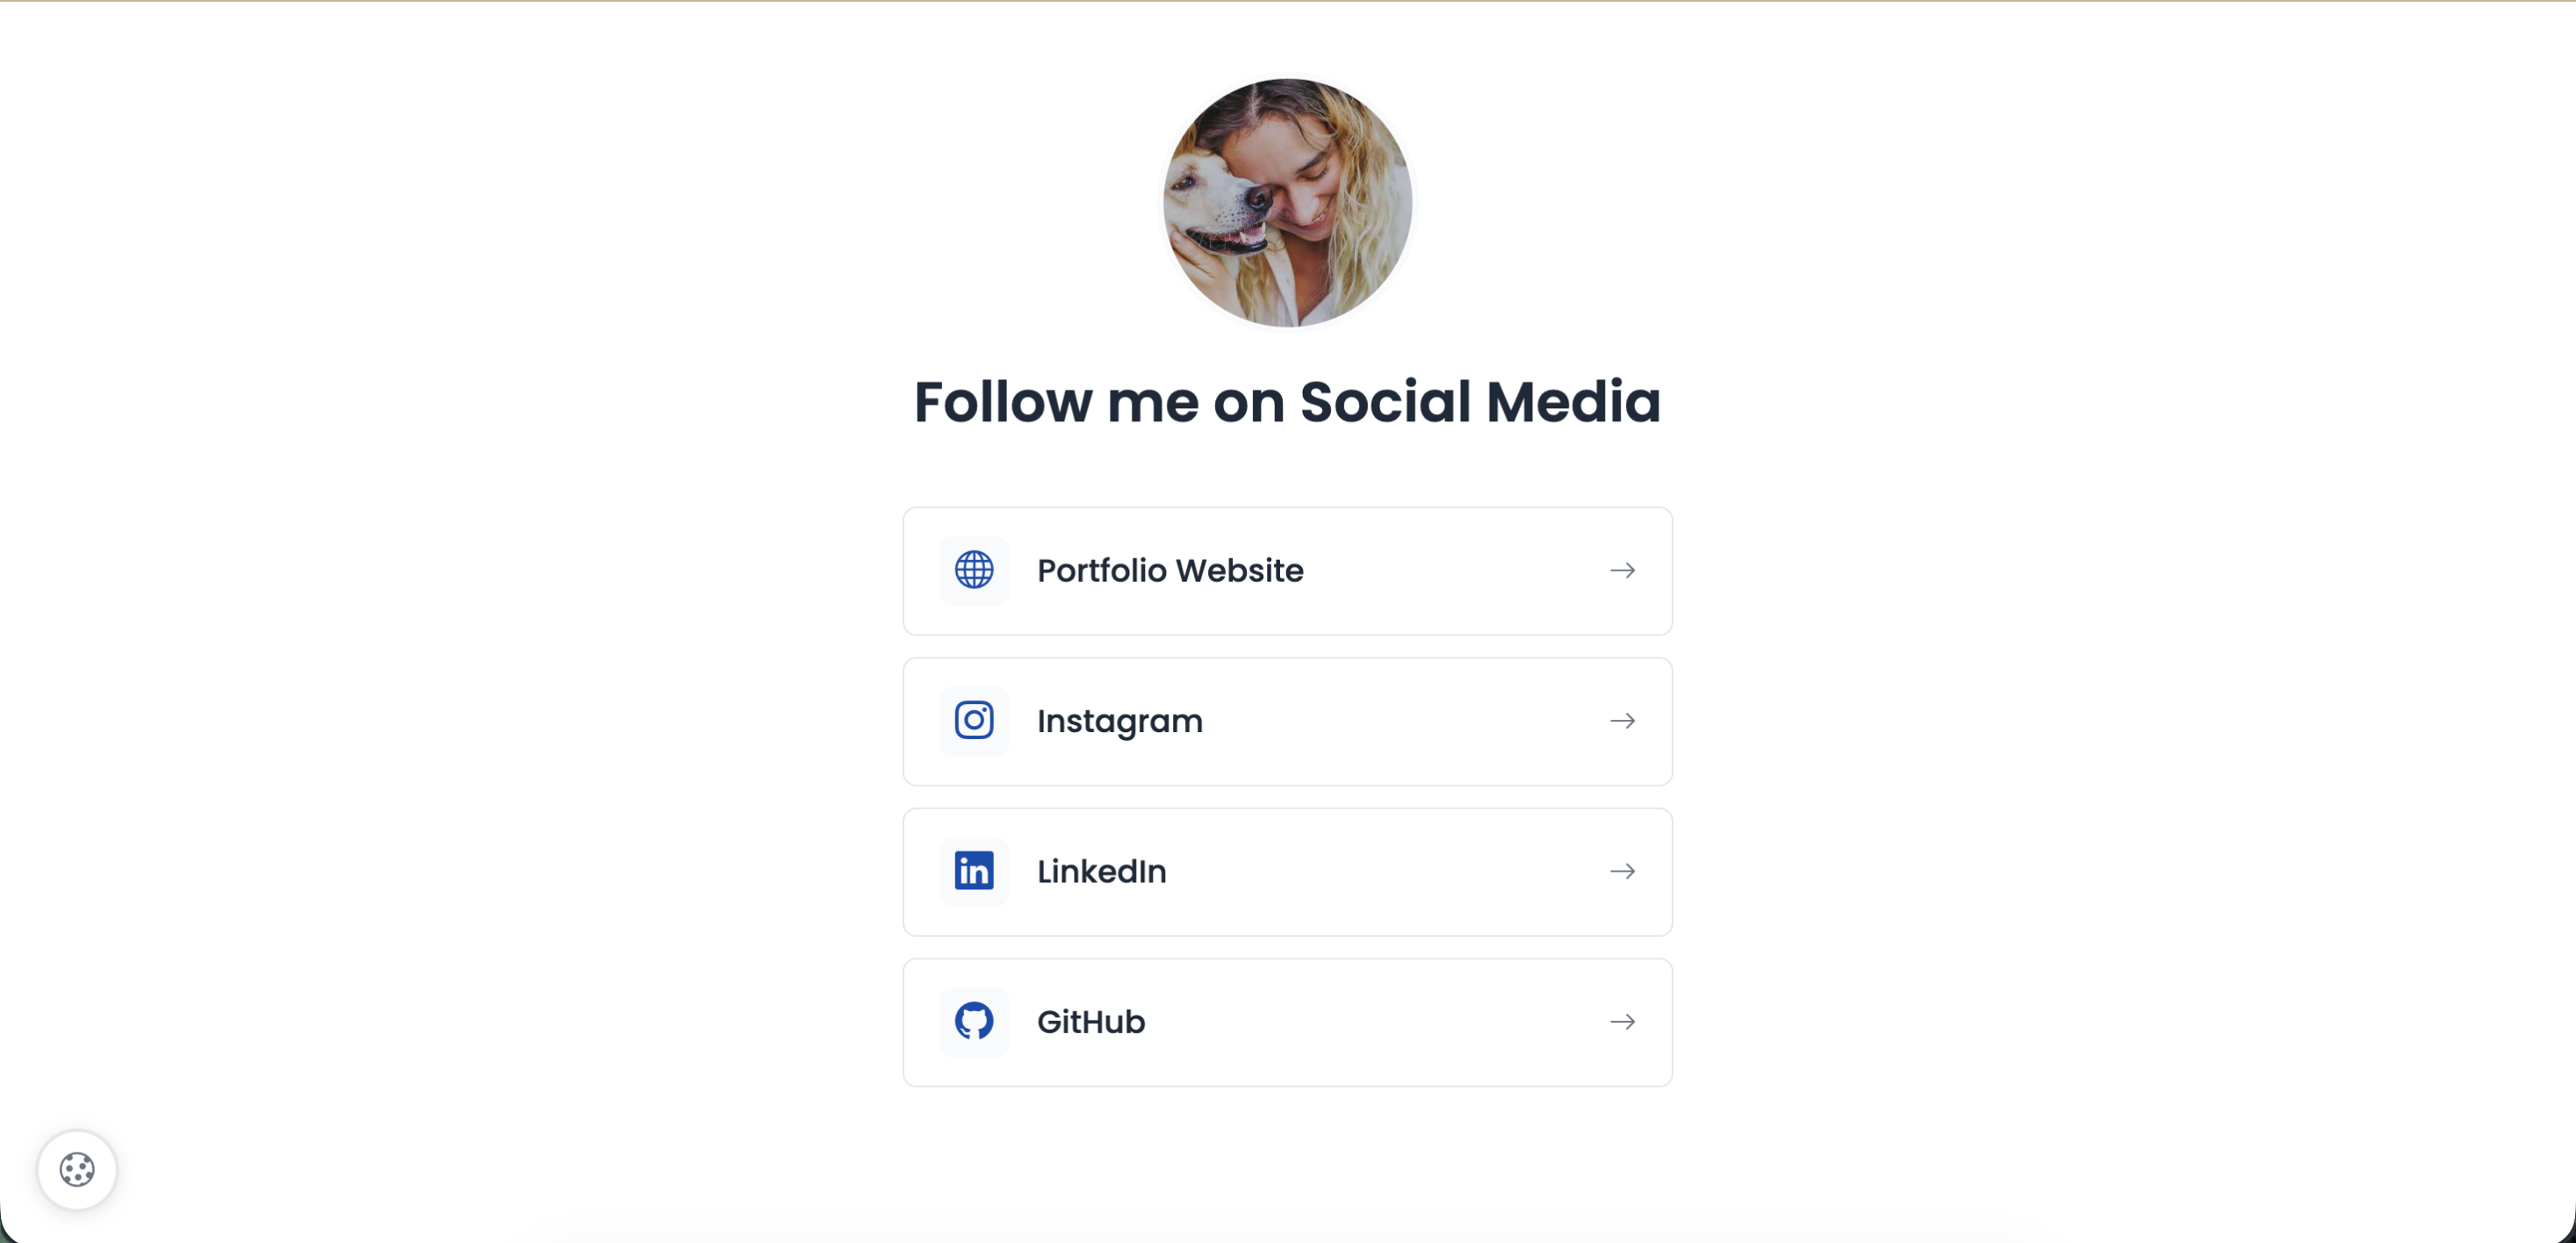Click the GitHub octocat icon
Screen dimensions: 2576x1243
pyautogui.click(x=973, y=1021)
